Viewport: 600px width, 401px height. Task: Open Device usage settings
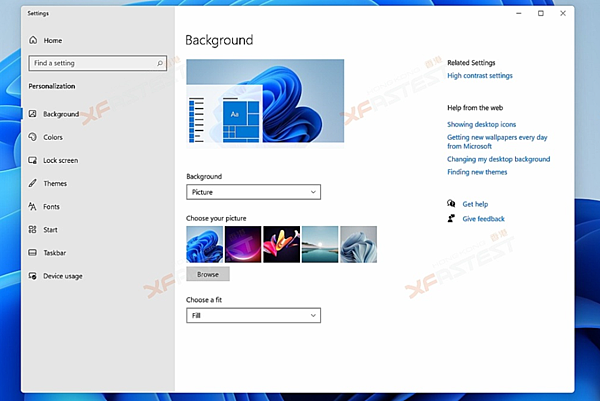pos(98,276)
